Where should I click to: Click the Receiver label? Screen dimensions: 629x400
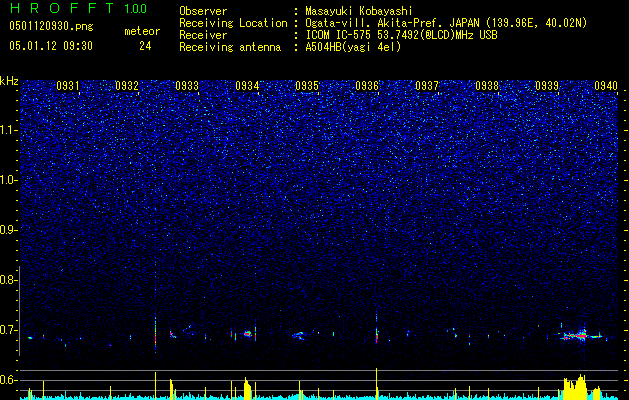pyautogui.click(x=203, y=35)
